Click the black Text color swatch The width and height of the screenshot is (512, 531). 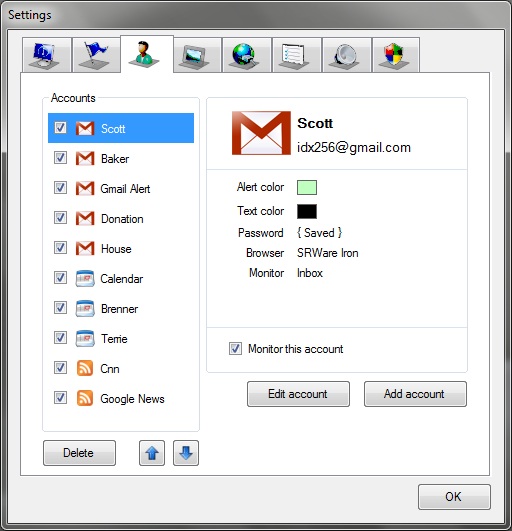click(307, 211)
